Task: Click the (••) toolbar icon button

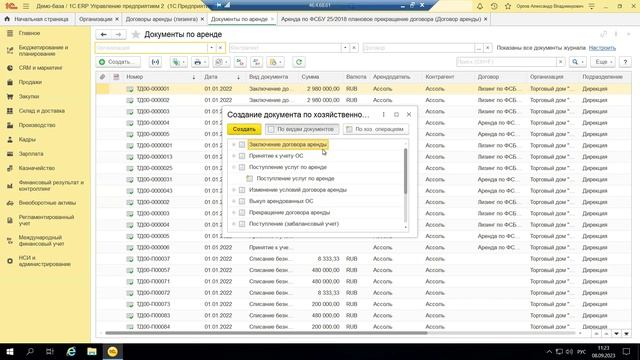Action: [156, 62]
